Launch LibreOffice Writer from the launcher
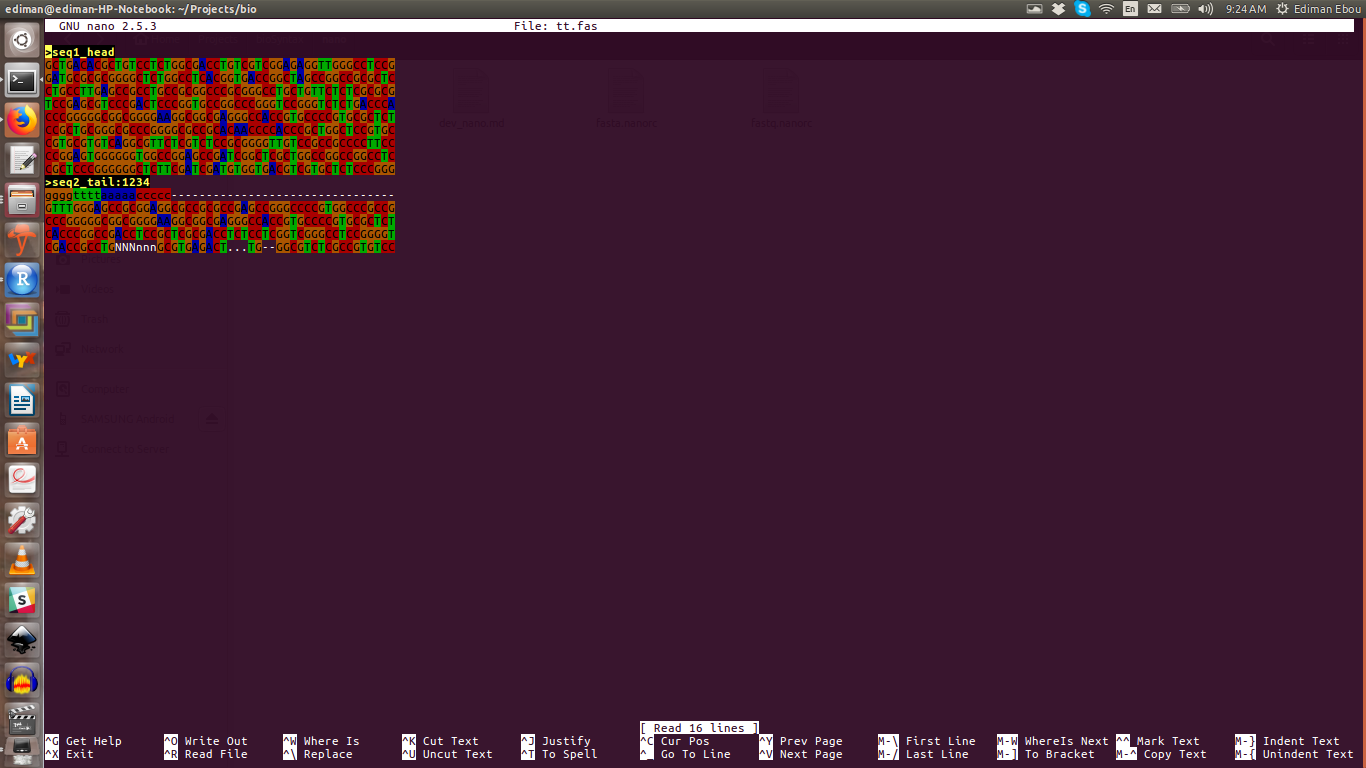1366x768 pixels. (22, 400)
